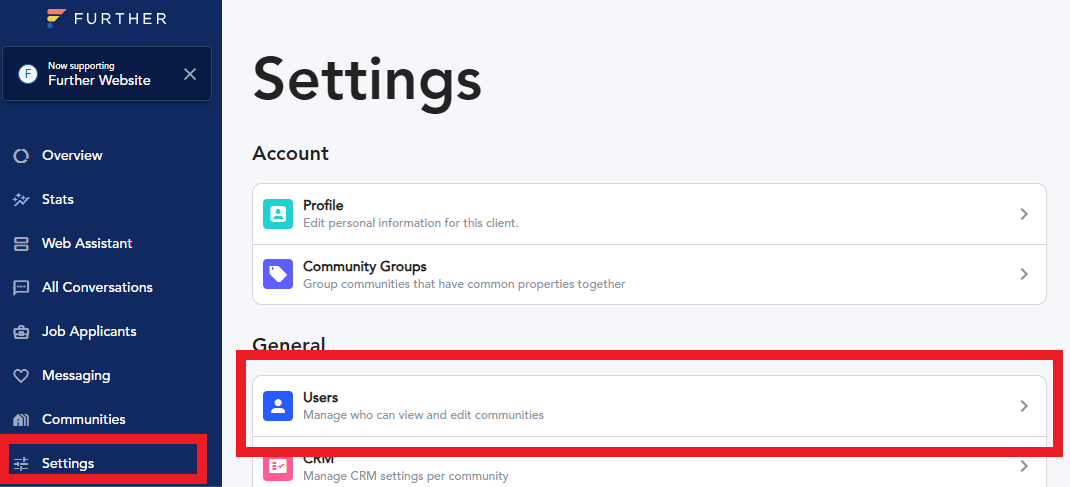The height and width of the screenshot is (487, 1070).
Task: Click the Web Assistant icon in sidebar
Action: pos(20,244)
